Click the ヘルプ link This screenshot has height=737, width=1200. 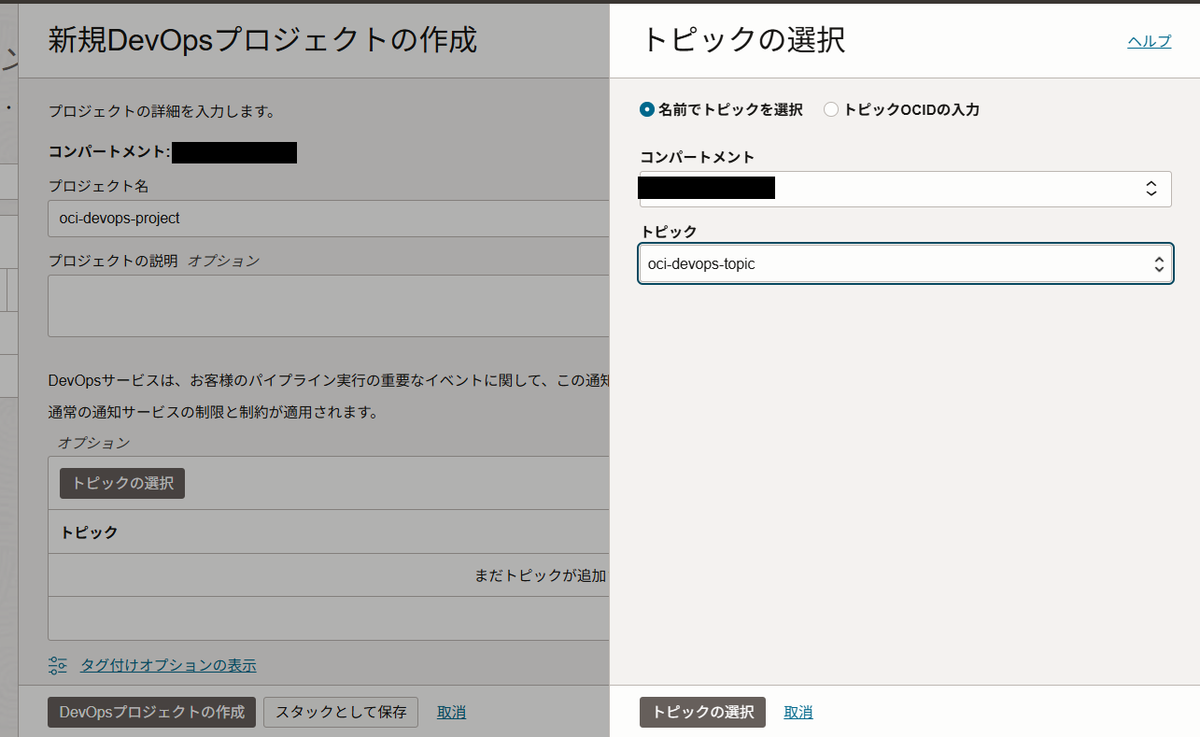[x=1149, y=41]
